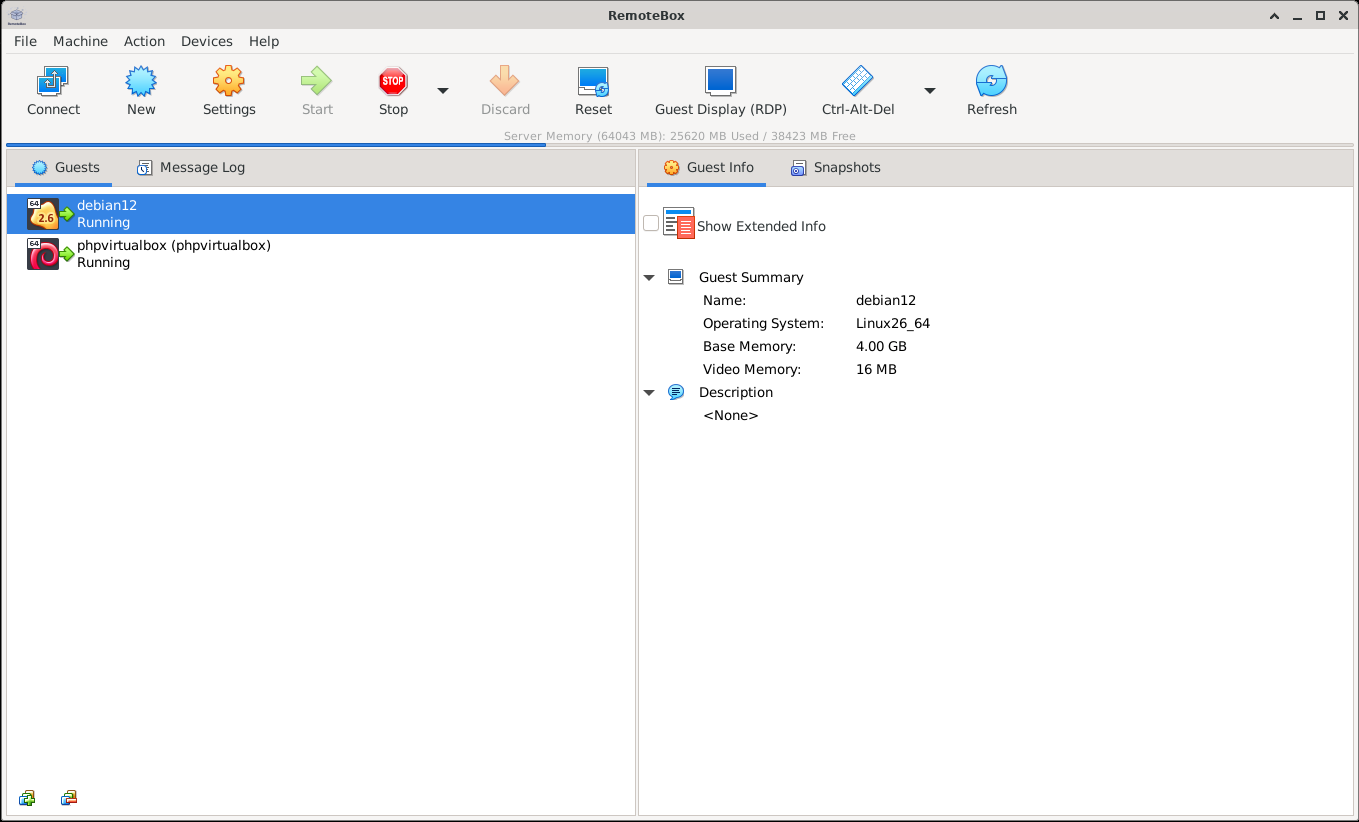The width and height of the screenshot is (1359, 822).
Task: Click the Guest Summary monitor icon
Action: click(676, 277)
